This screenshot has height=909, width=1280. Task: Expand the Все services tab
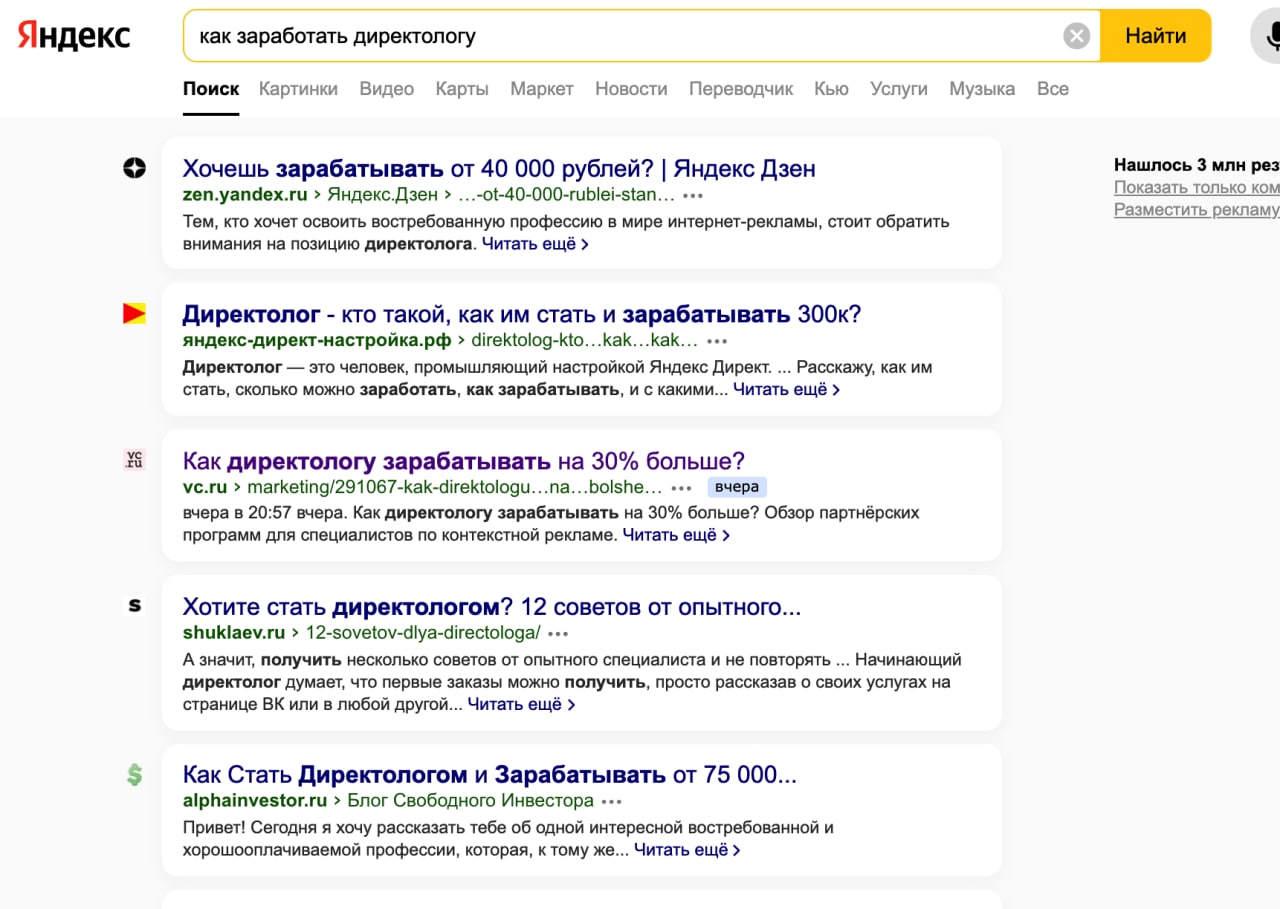(1053, 89)
